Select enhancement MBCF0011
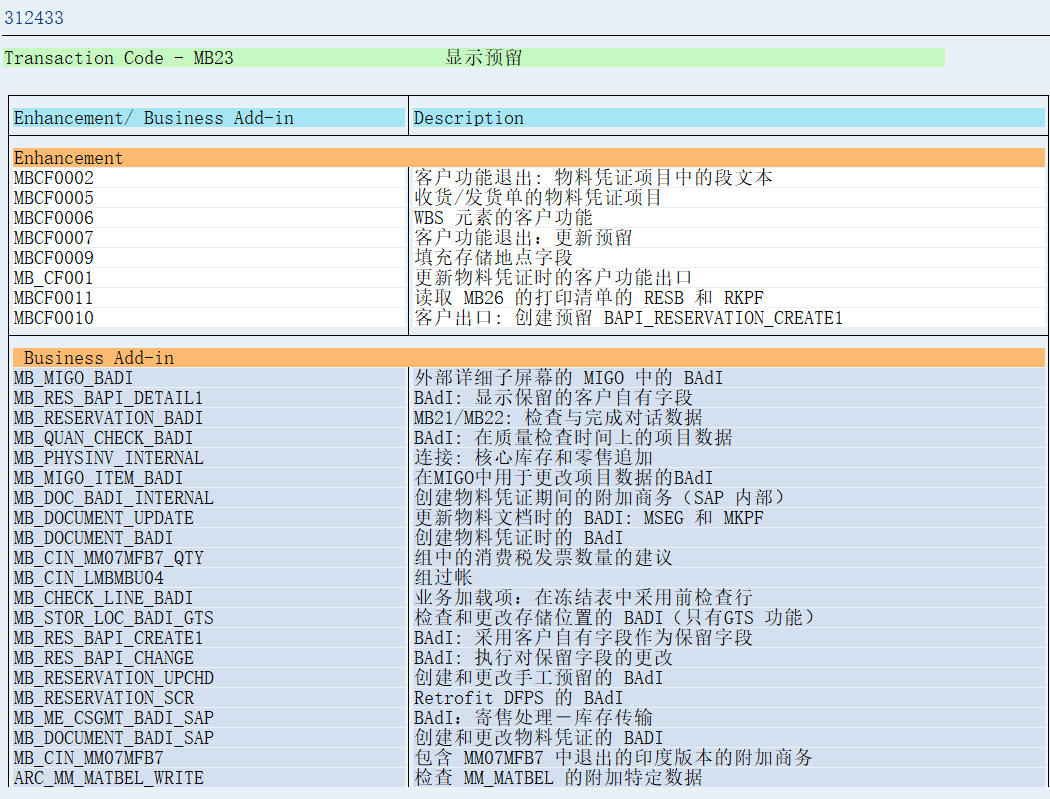Viewport: 1050px width, 799px height. coord(54,298)
